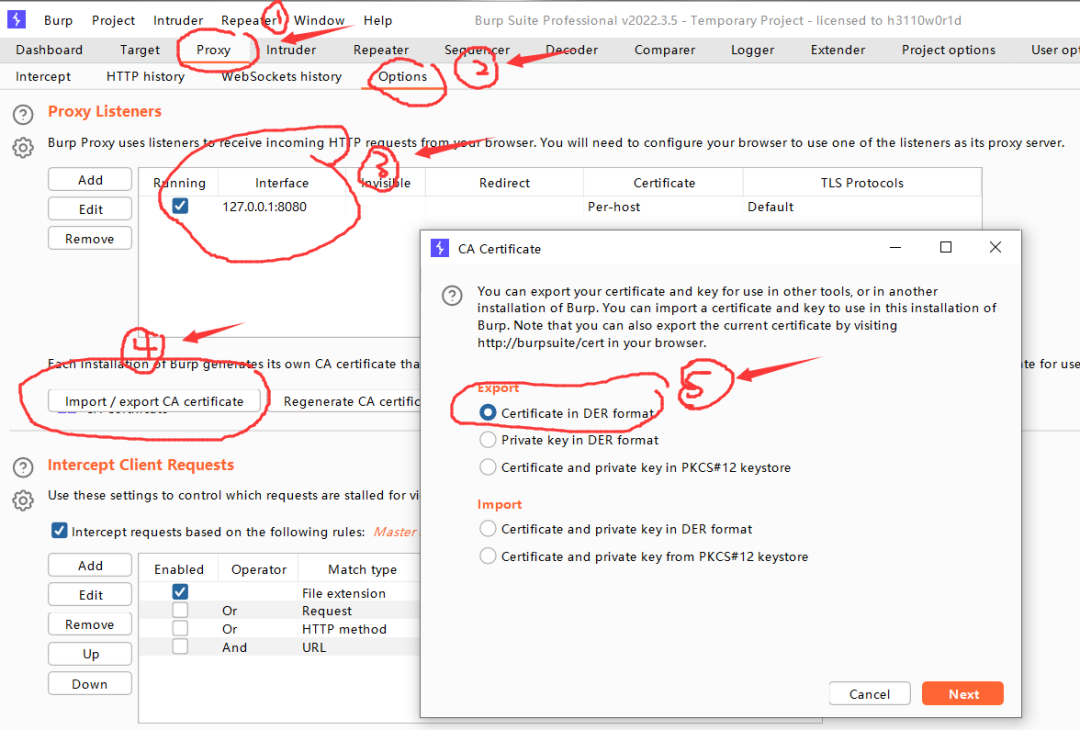Click CA Certificate dialog help icon

pyautogui.click(x=452, y=295)
